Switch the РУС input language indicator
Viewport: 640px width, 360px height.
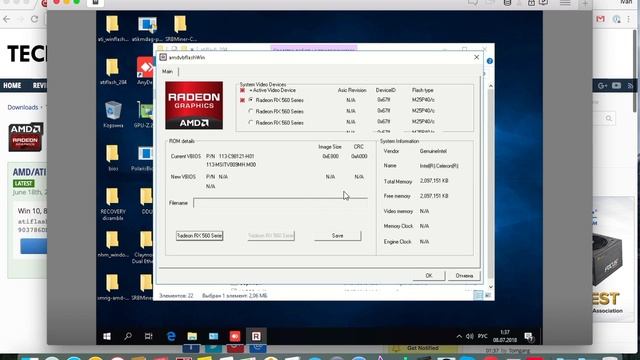[x=482, y=336]
